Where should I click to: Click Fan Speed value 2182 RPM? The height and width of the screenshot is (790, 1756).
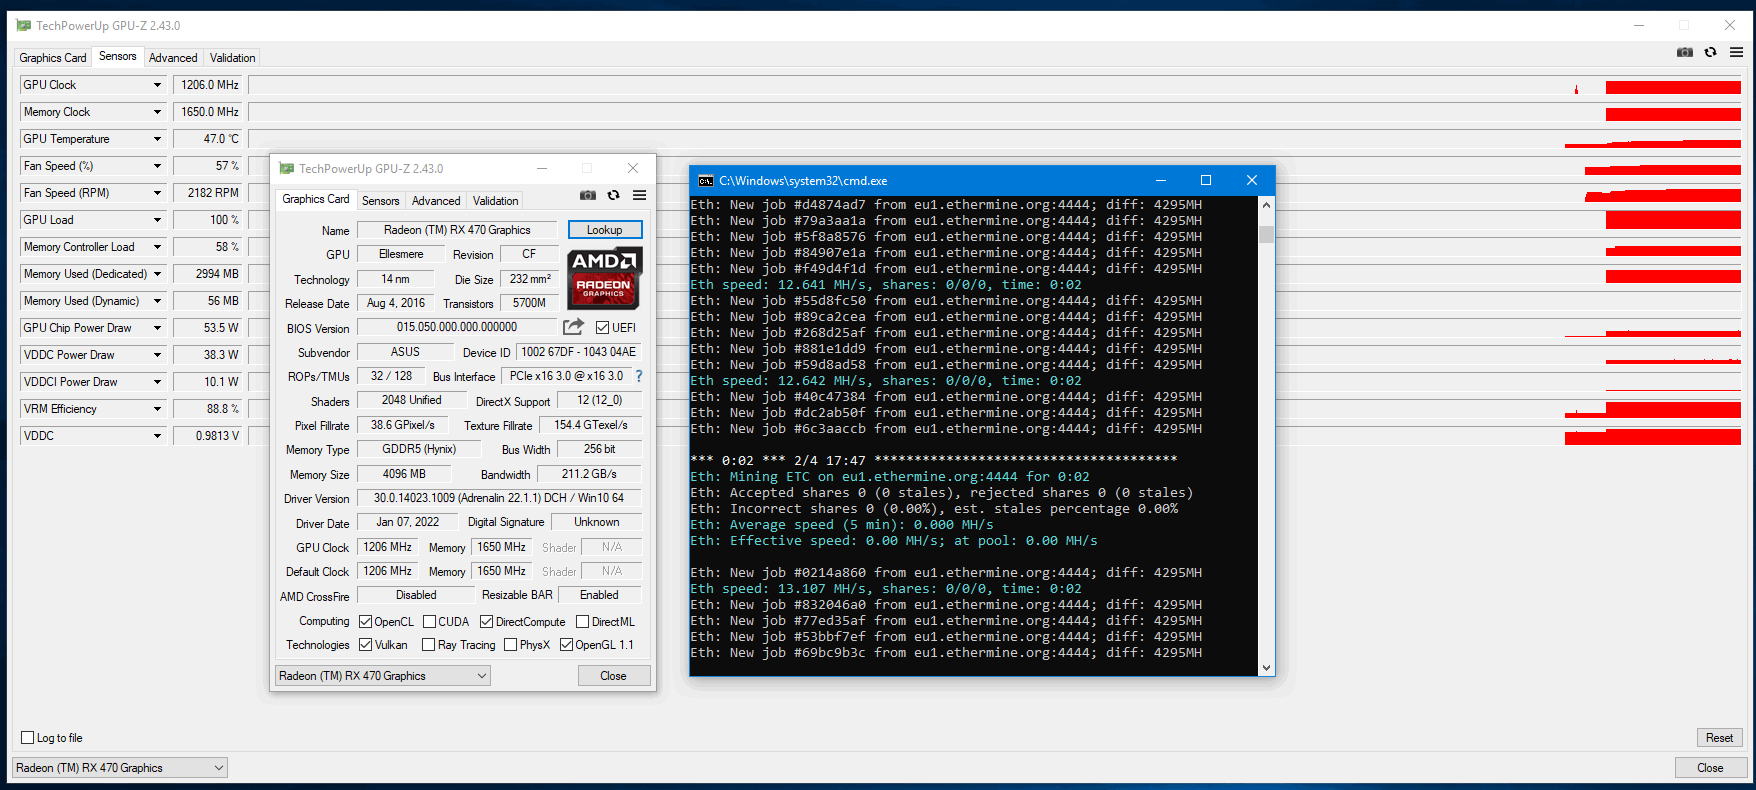(209, 193)
